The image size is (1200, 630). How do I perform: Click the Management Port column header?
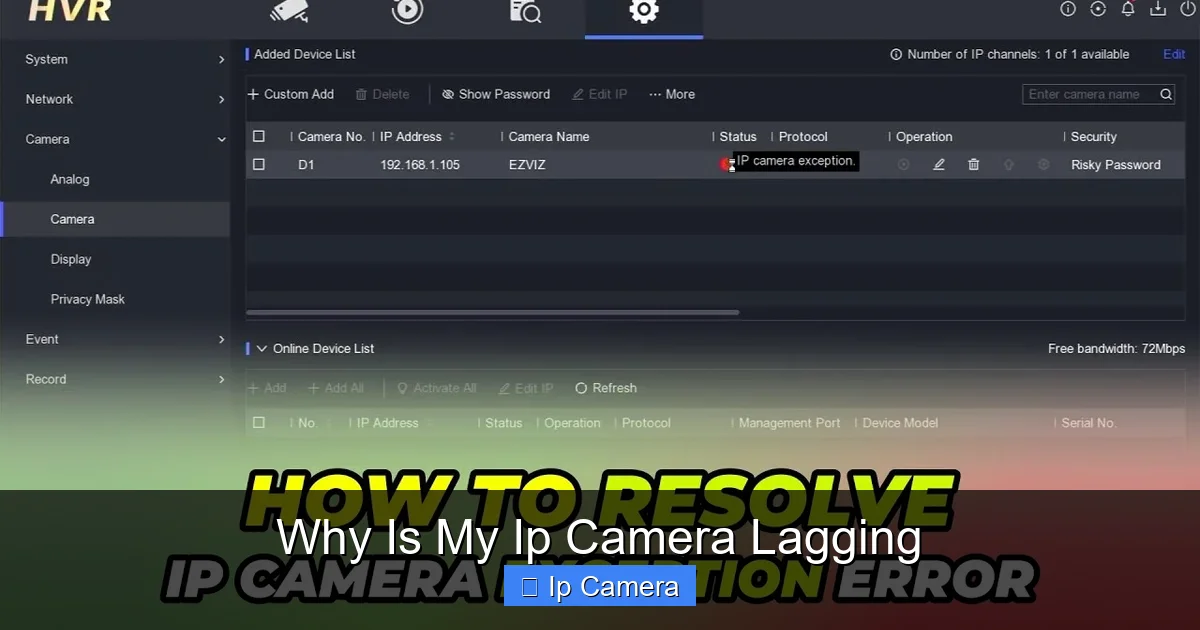click(789, 423)
